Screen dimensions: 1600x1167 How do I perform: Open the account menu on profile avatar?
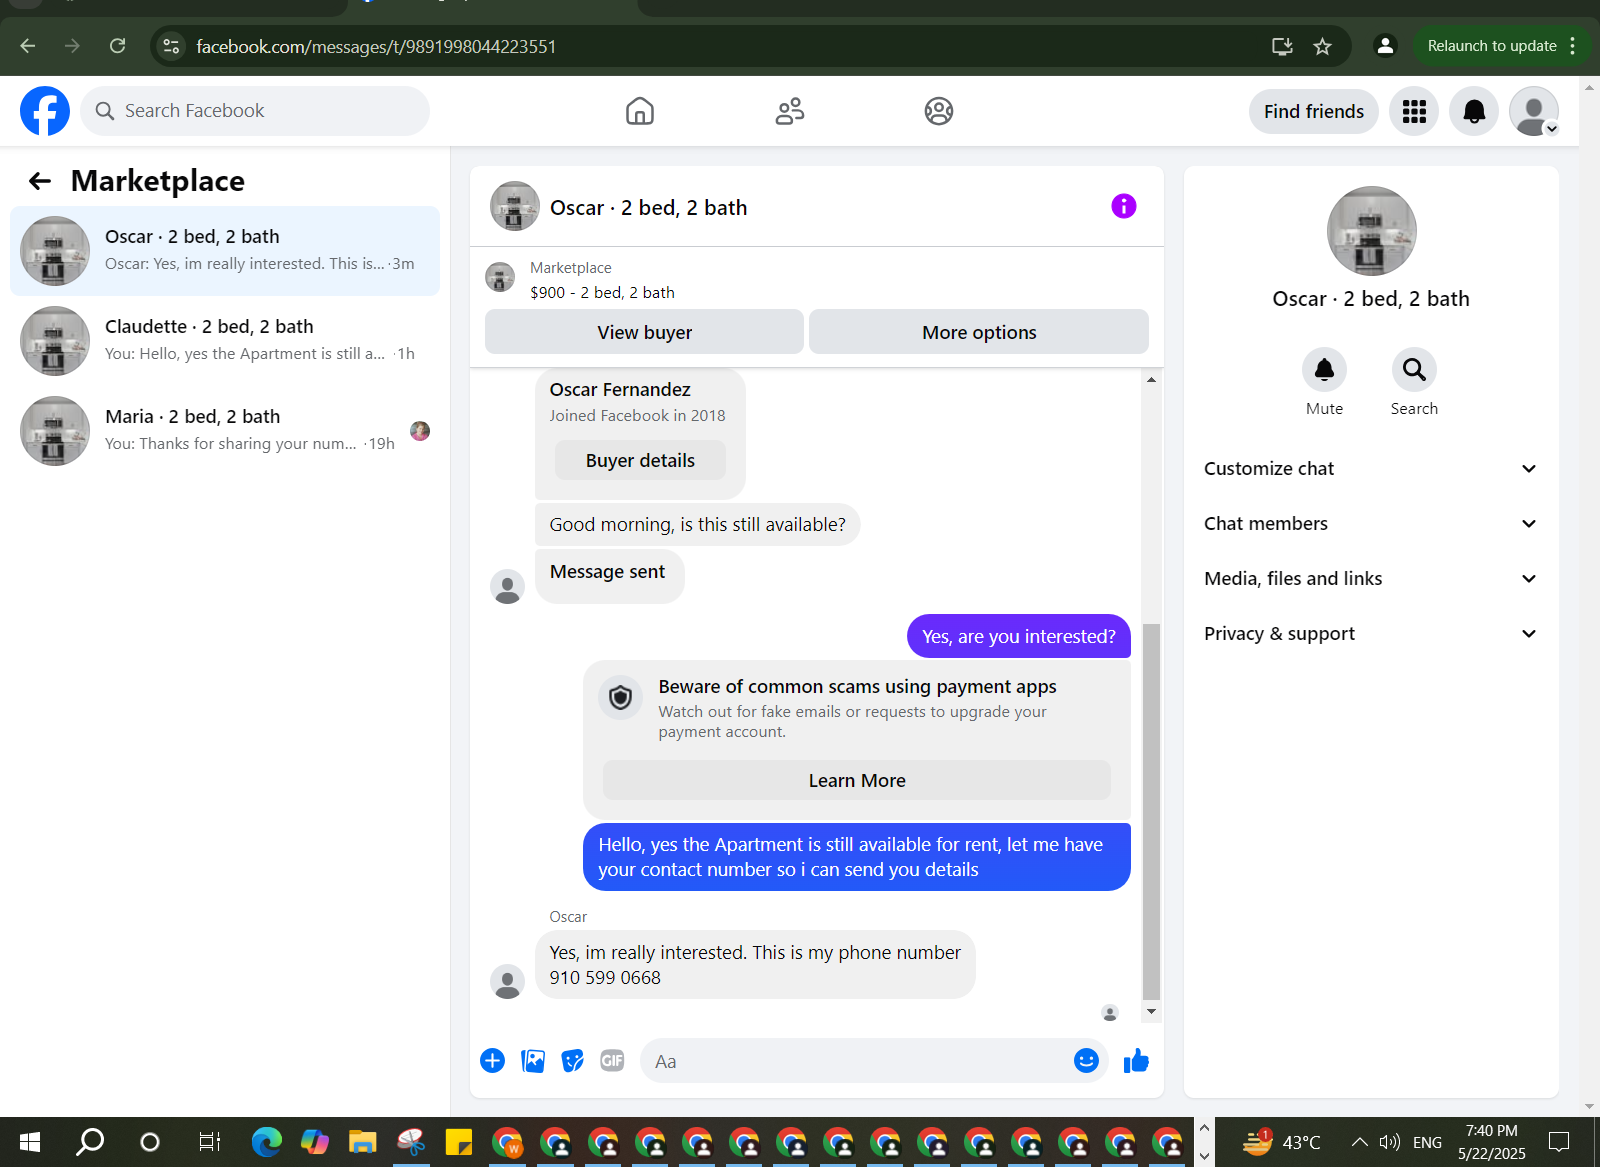[x=1534, y=111]
